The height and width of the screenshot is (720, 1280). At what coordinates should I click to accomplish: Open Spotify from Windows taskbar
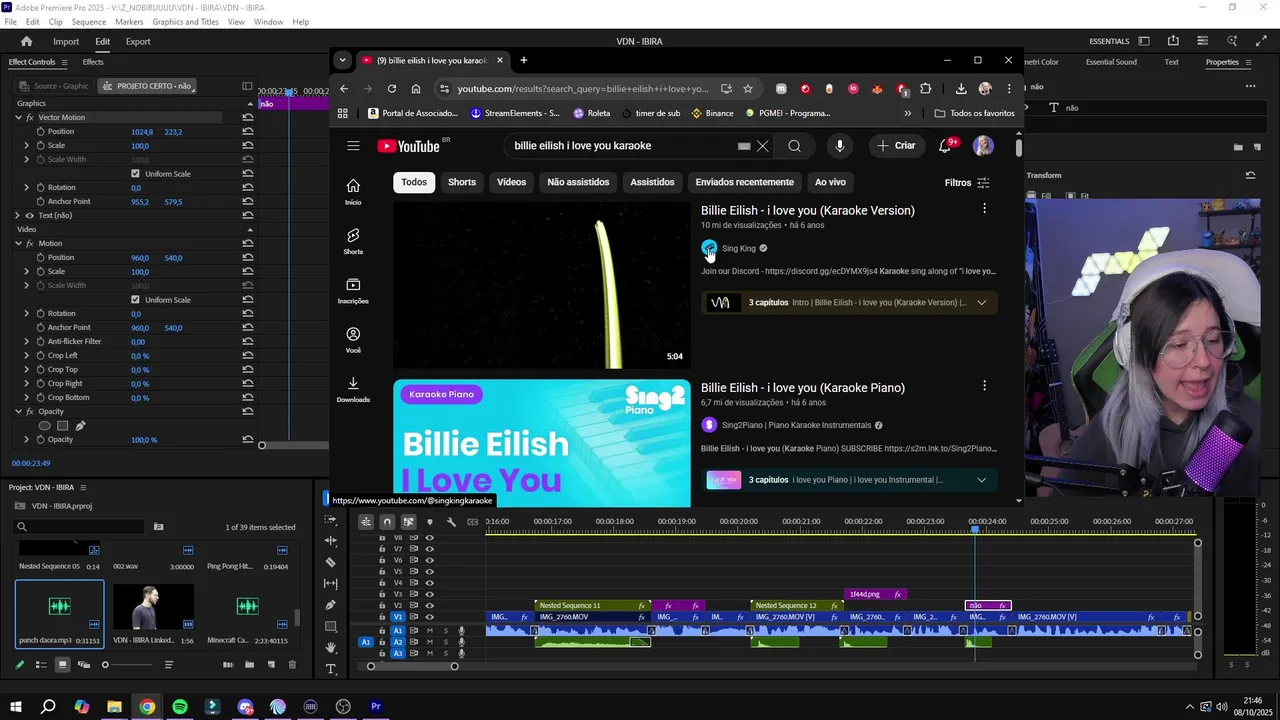click(180, 706)
